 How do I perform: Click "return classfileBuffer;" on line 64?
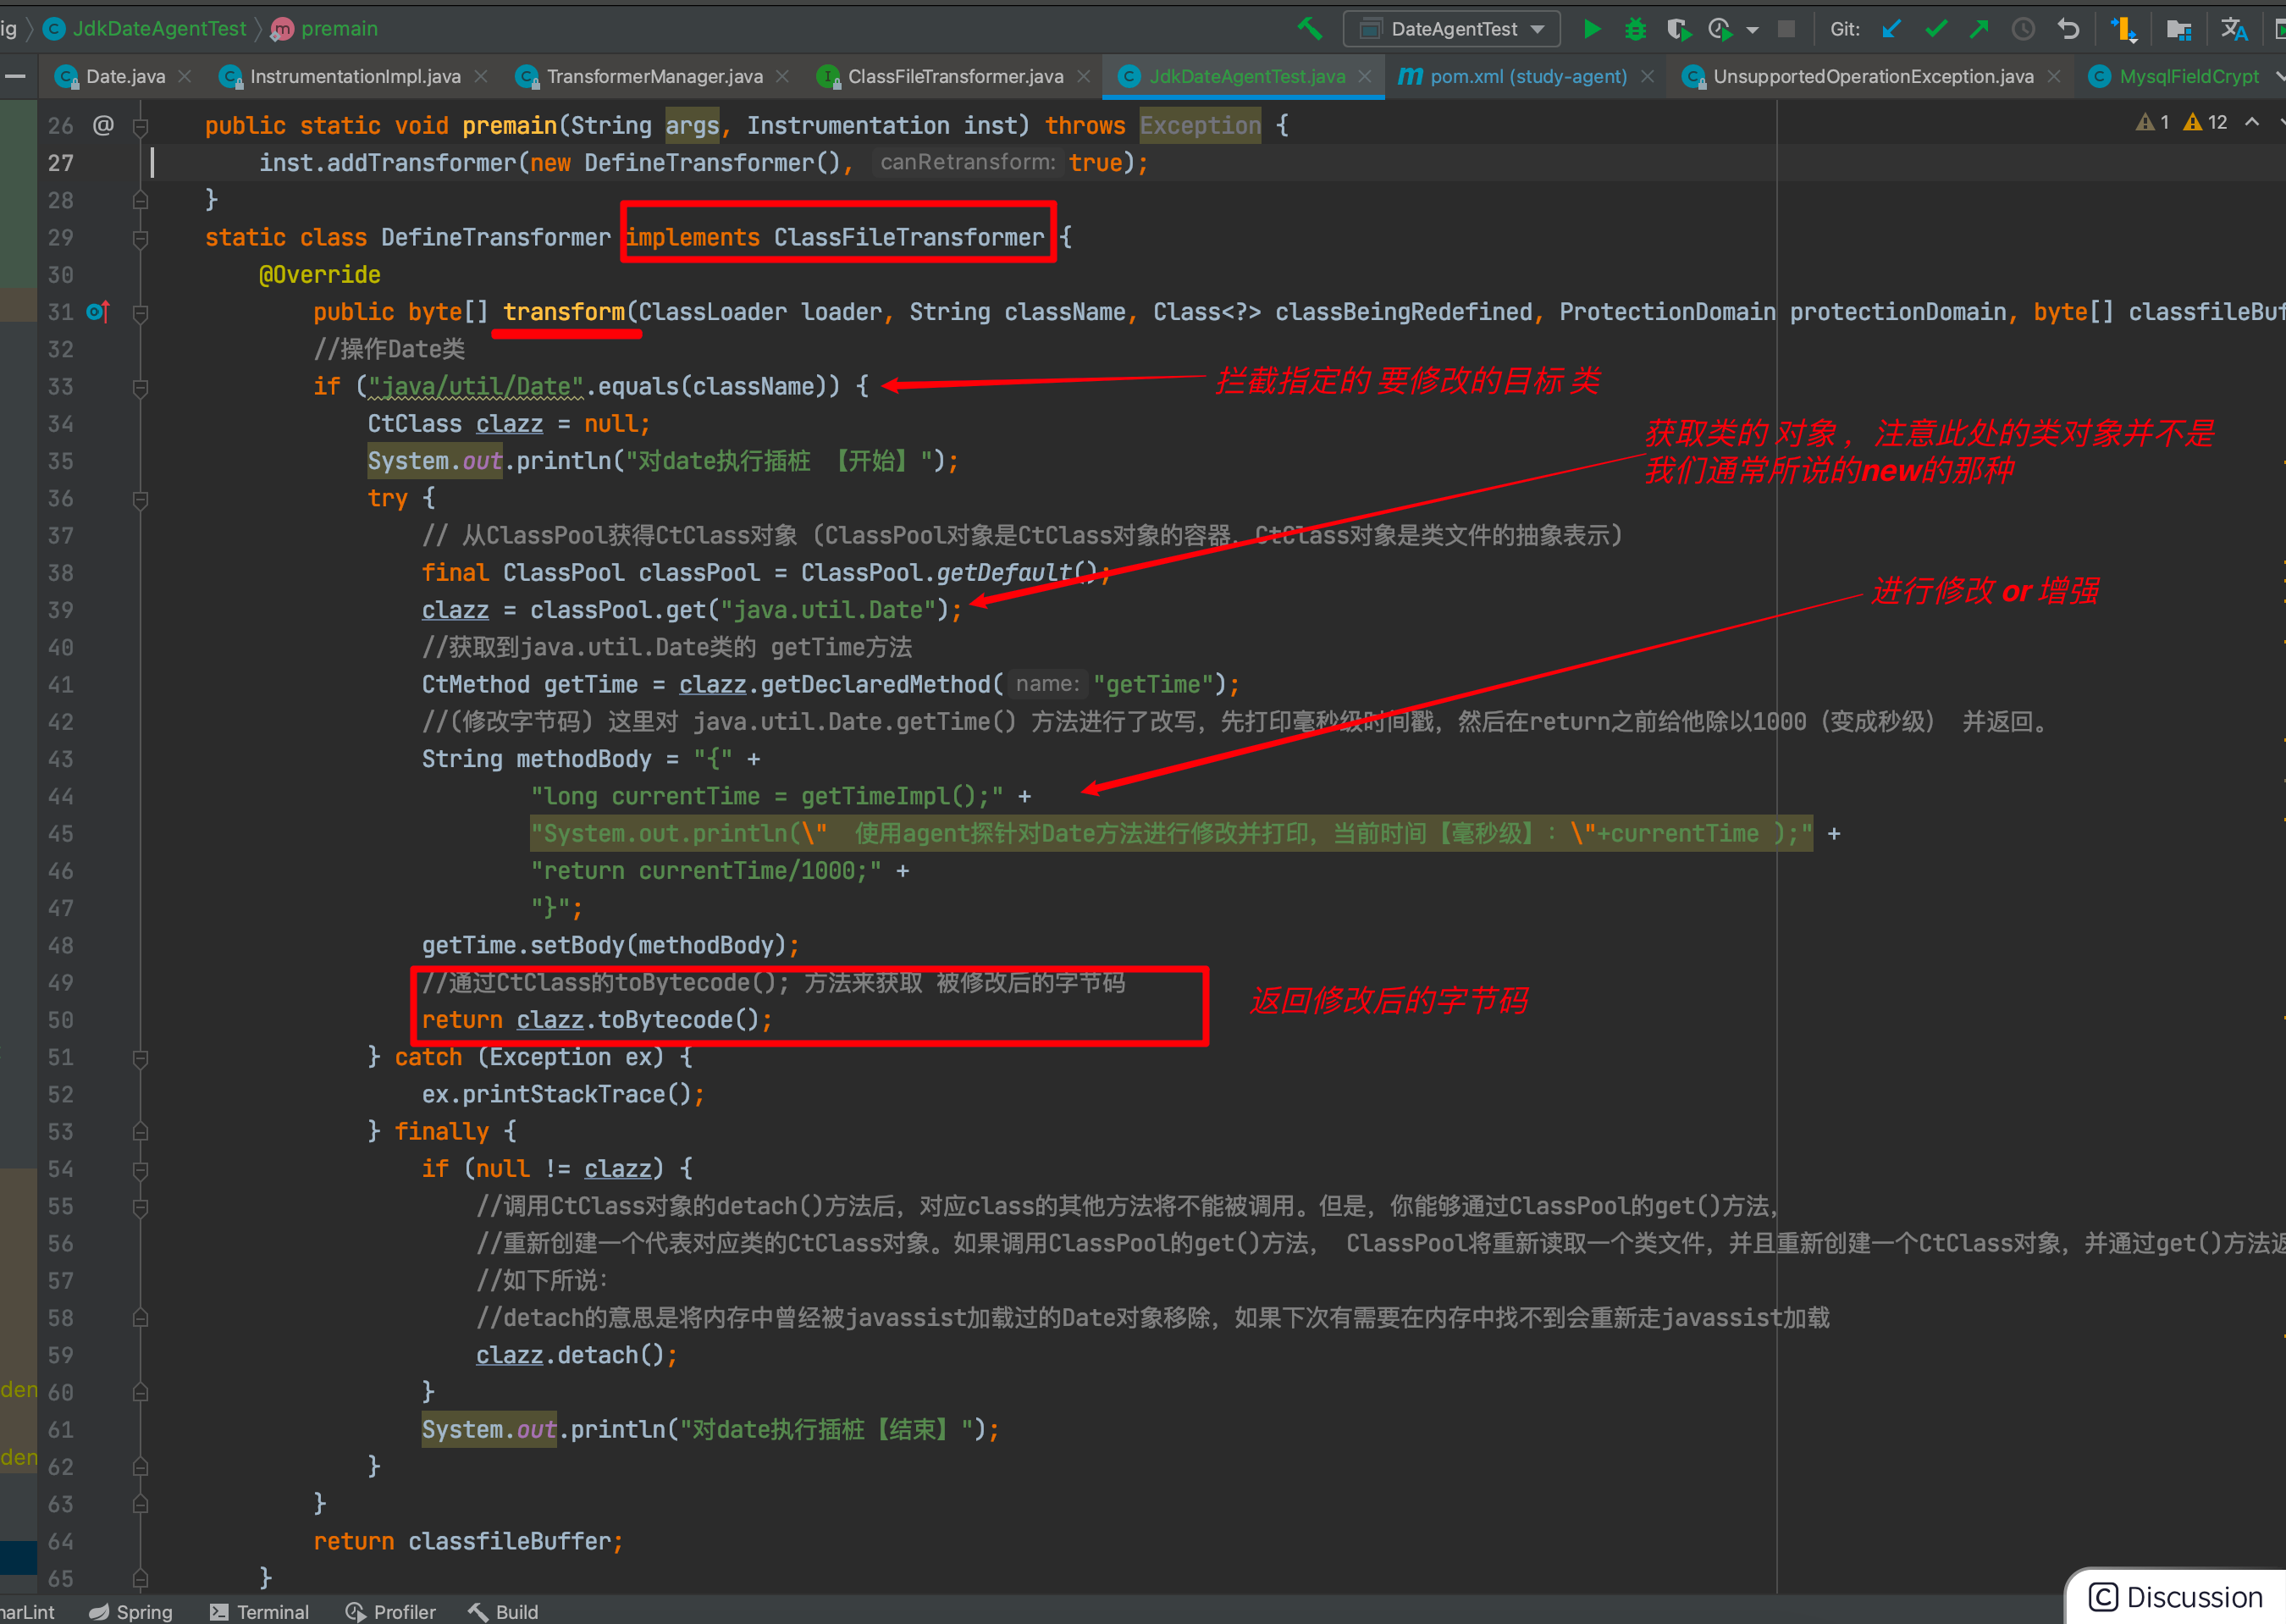point(468,1541)
